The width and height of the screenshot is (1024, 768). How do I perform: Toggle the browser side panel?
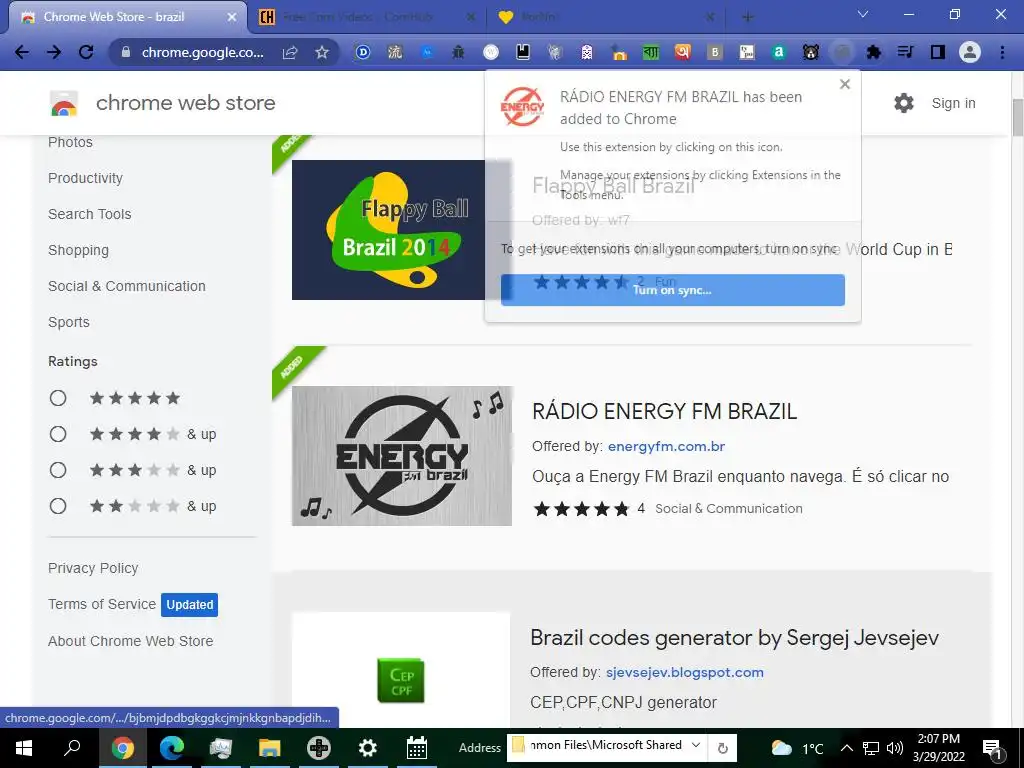(938, 52)
